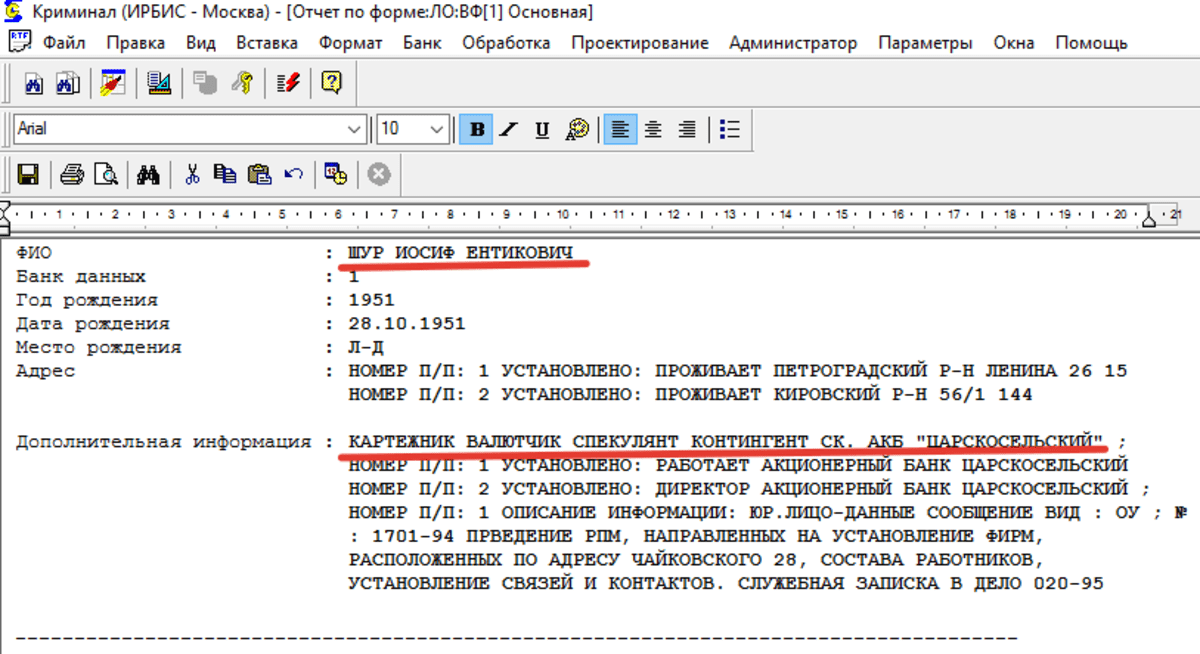Viewport: 1200px width, 654px height.
Task: Toggle Italic formatting
Action: tap(509, 129)
